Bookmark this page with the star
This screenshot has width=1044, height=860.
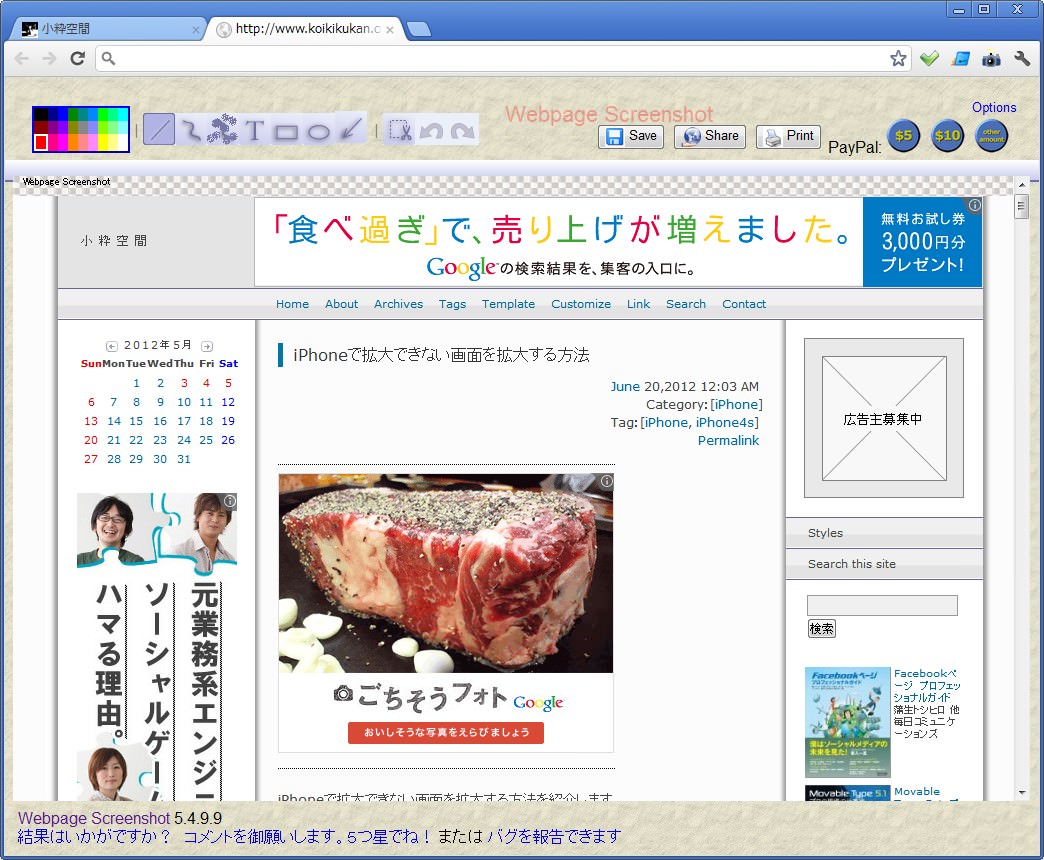(898, 59)
